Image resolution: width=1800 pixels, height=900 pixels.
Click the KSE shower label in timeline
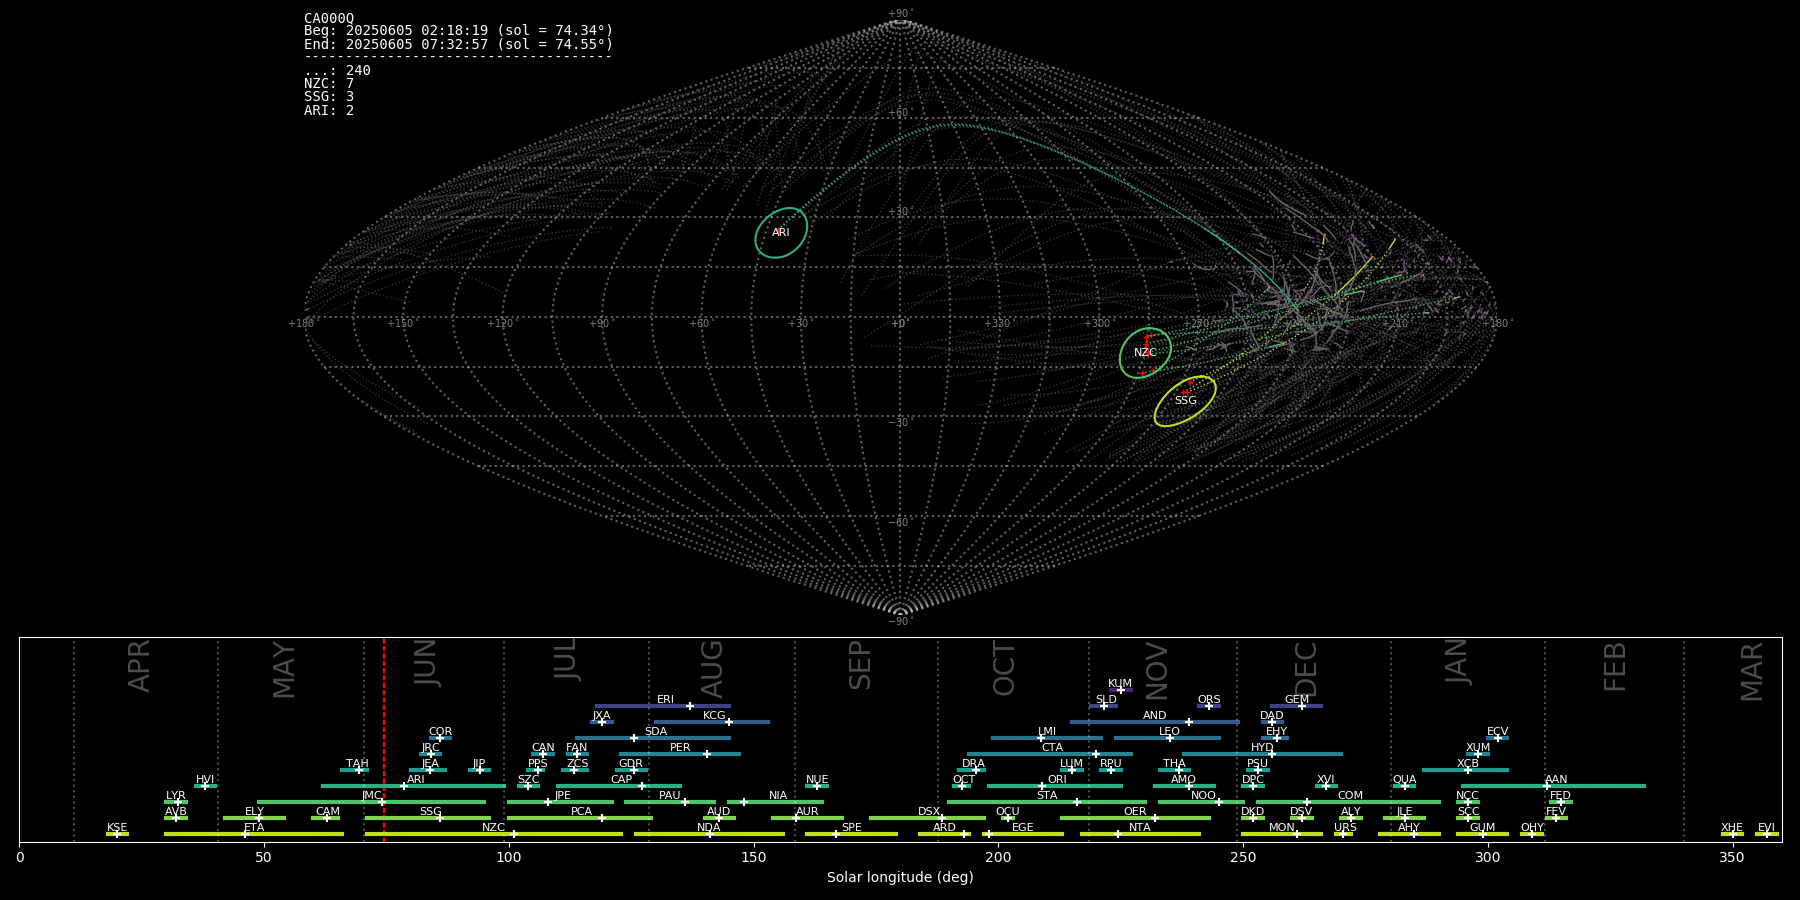[117, 827]
